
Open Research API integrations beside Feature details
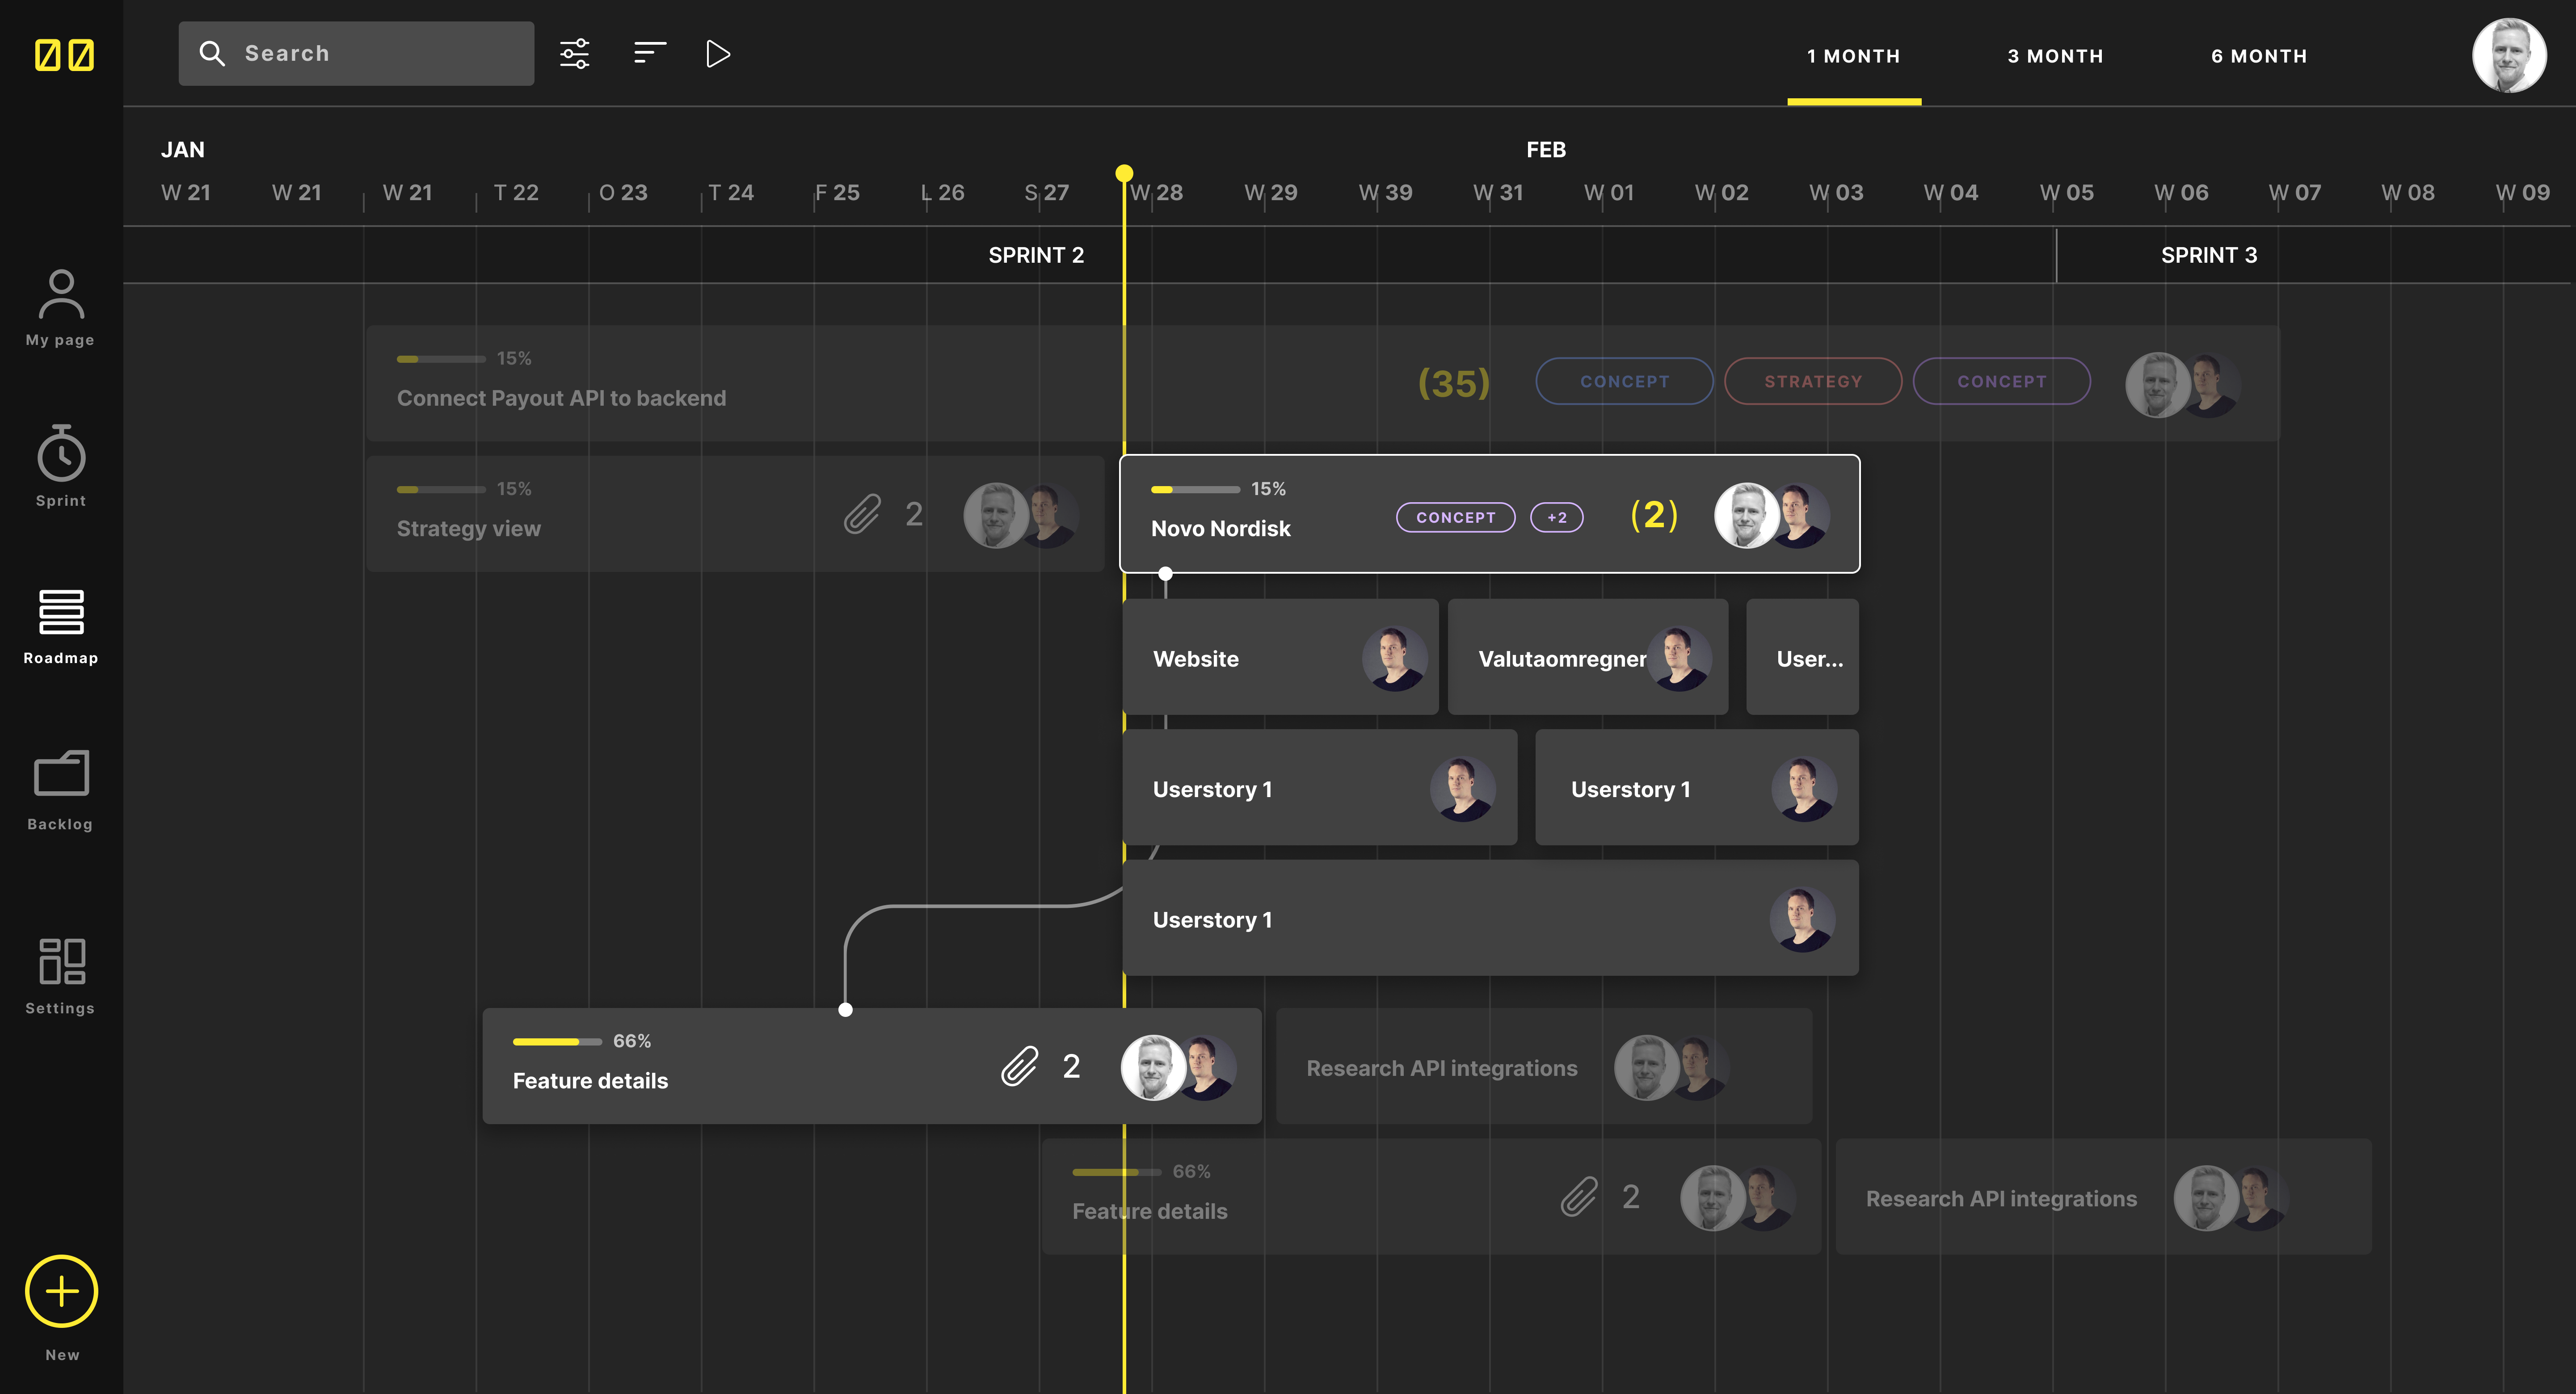tap(1543, 1065)
